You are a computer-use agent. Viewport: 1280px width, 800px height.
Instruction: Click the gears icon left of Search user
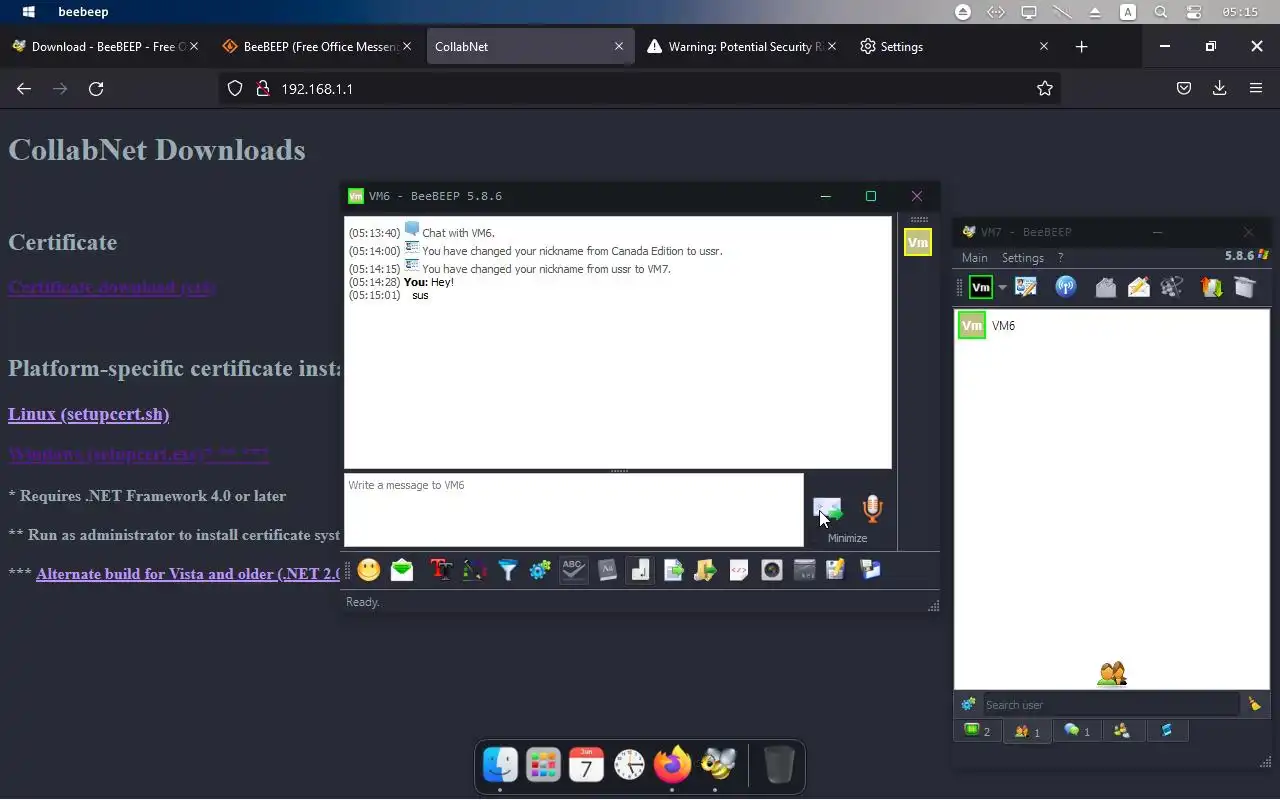click(968, 705)
